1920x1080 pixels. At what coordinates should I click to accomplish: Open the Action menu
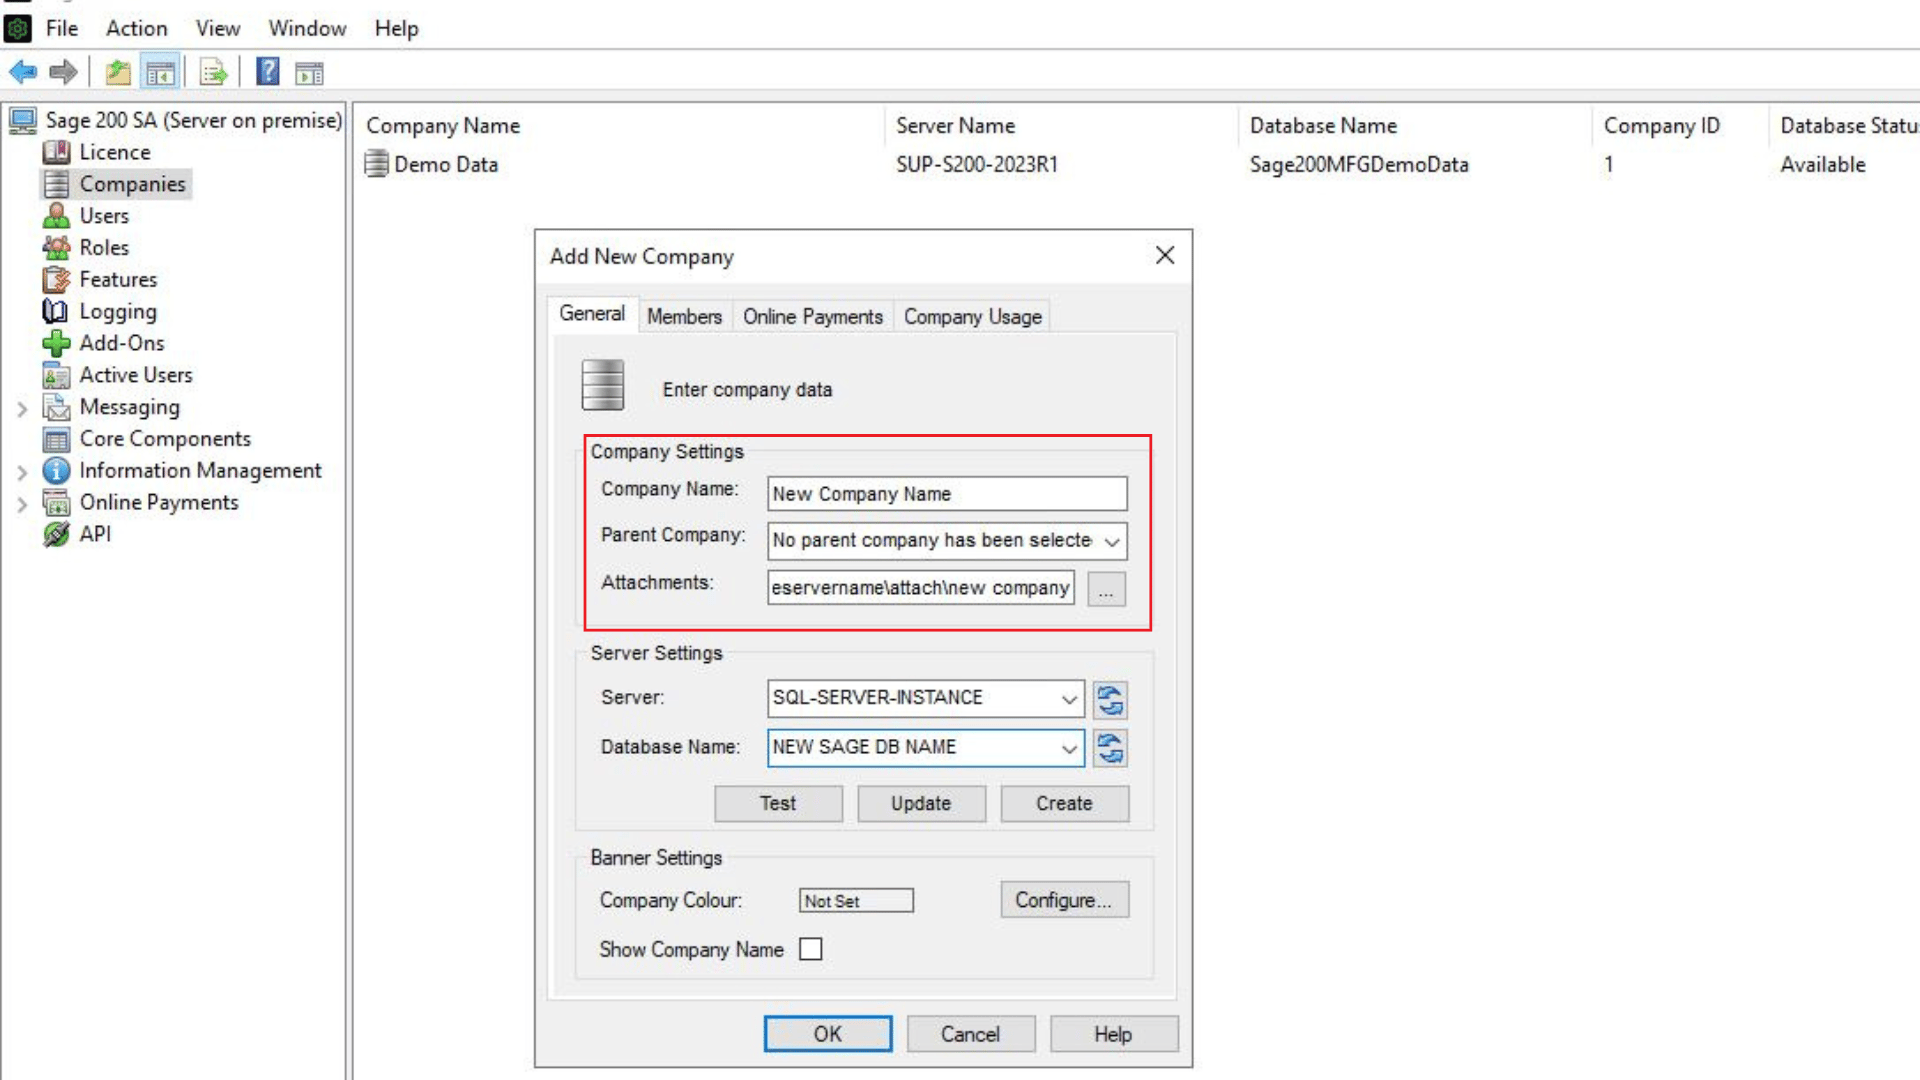tap(137, 28)
